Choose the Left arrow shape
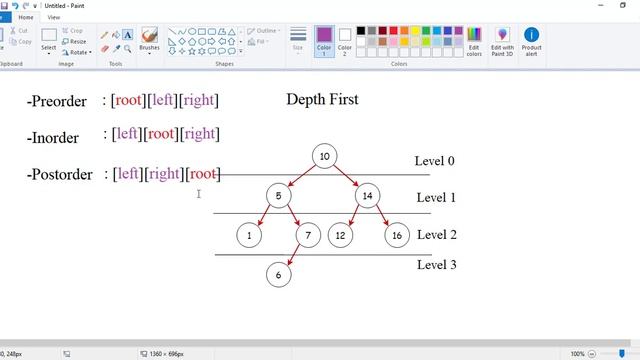Viewport: 640px width, 360px height. tap(222, 41)
